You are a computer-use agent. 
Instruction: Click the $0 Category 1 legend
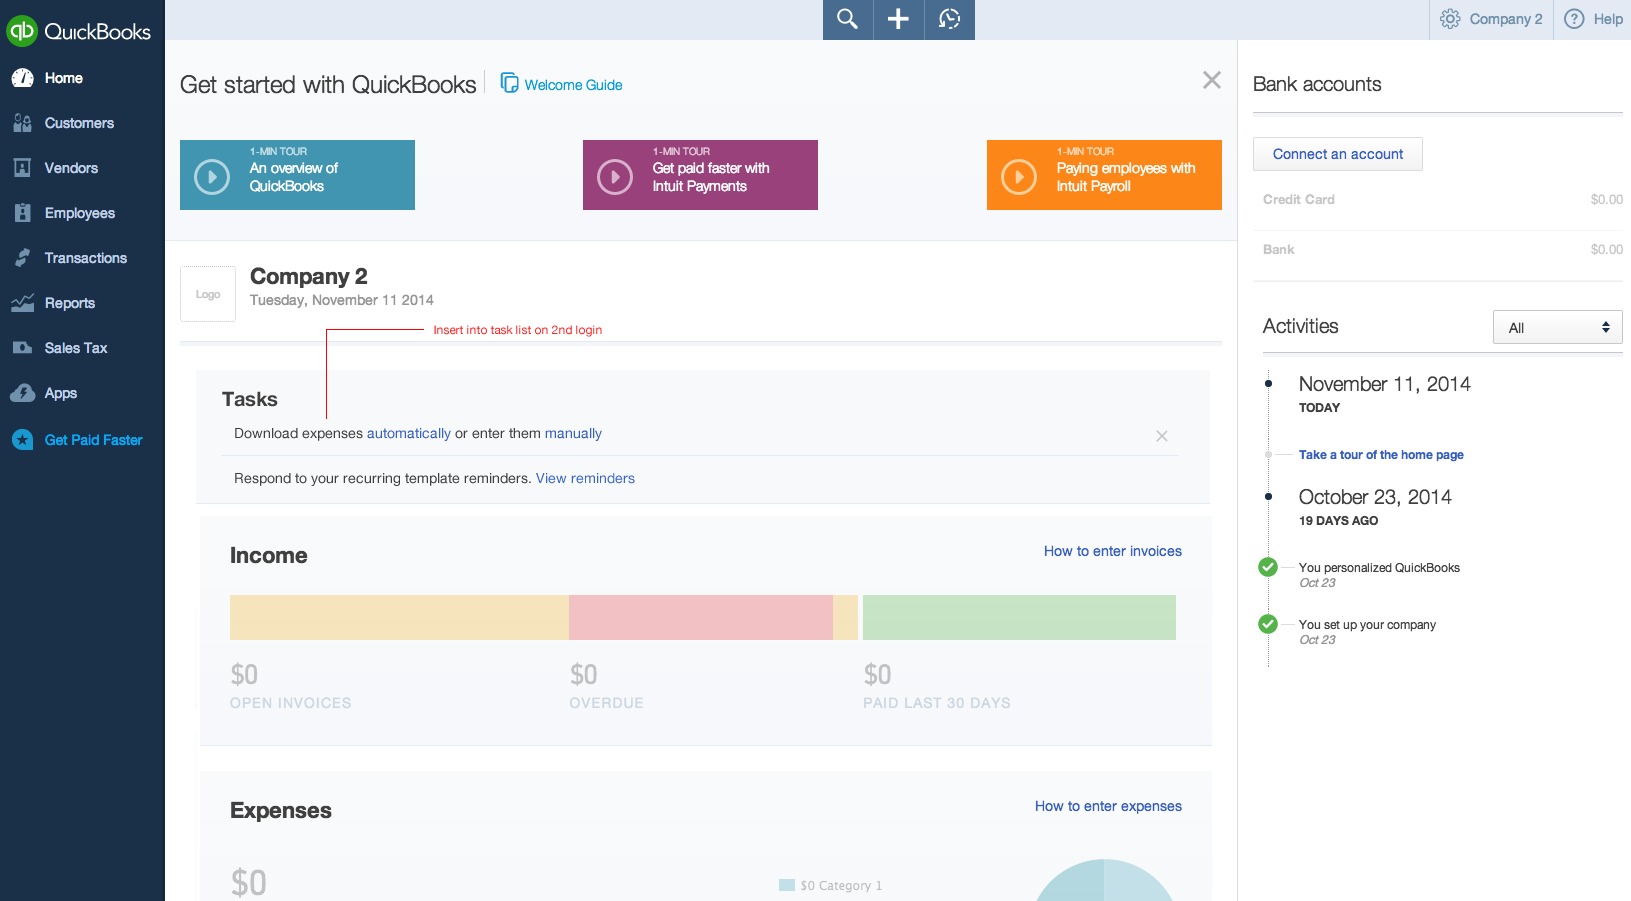tap(831, 885)
